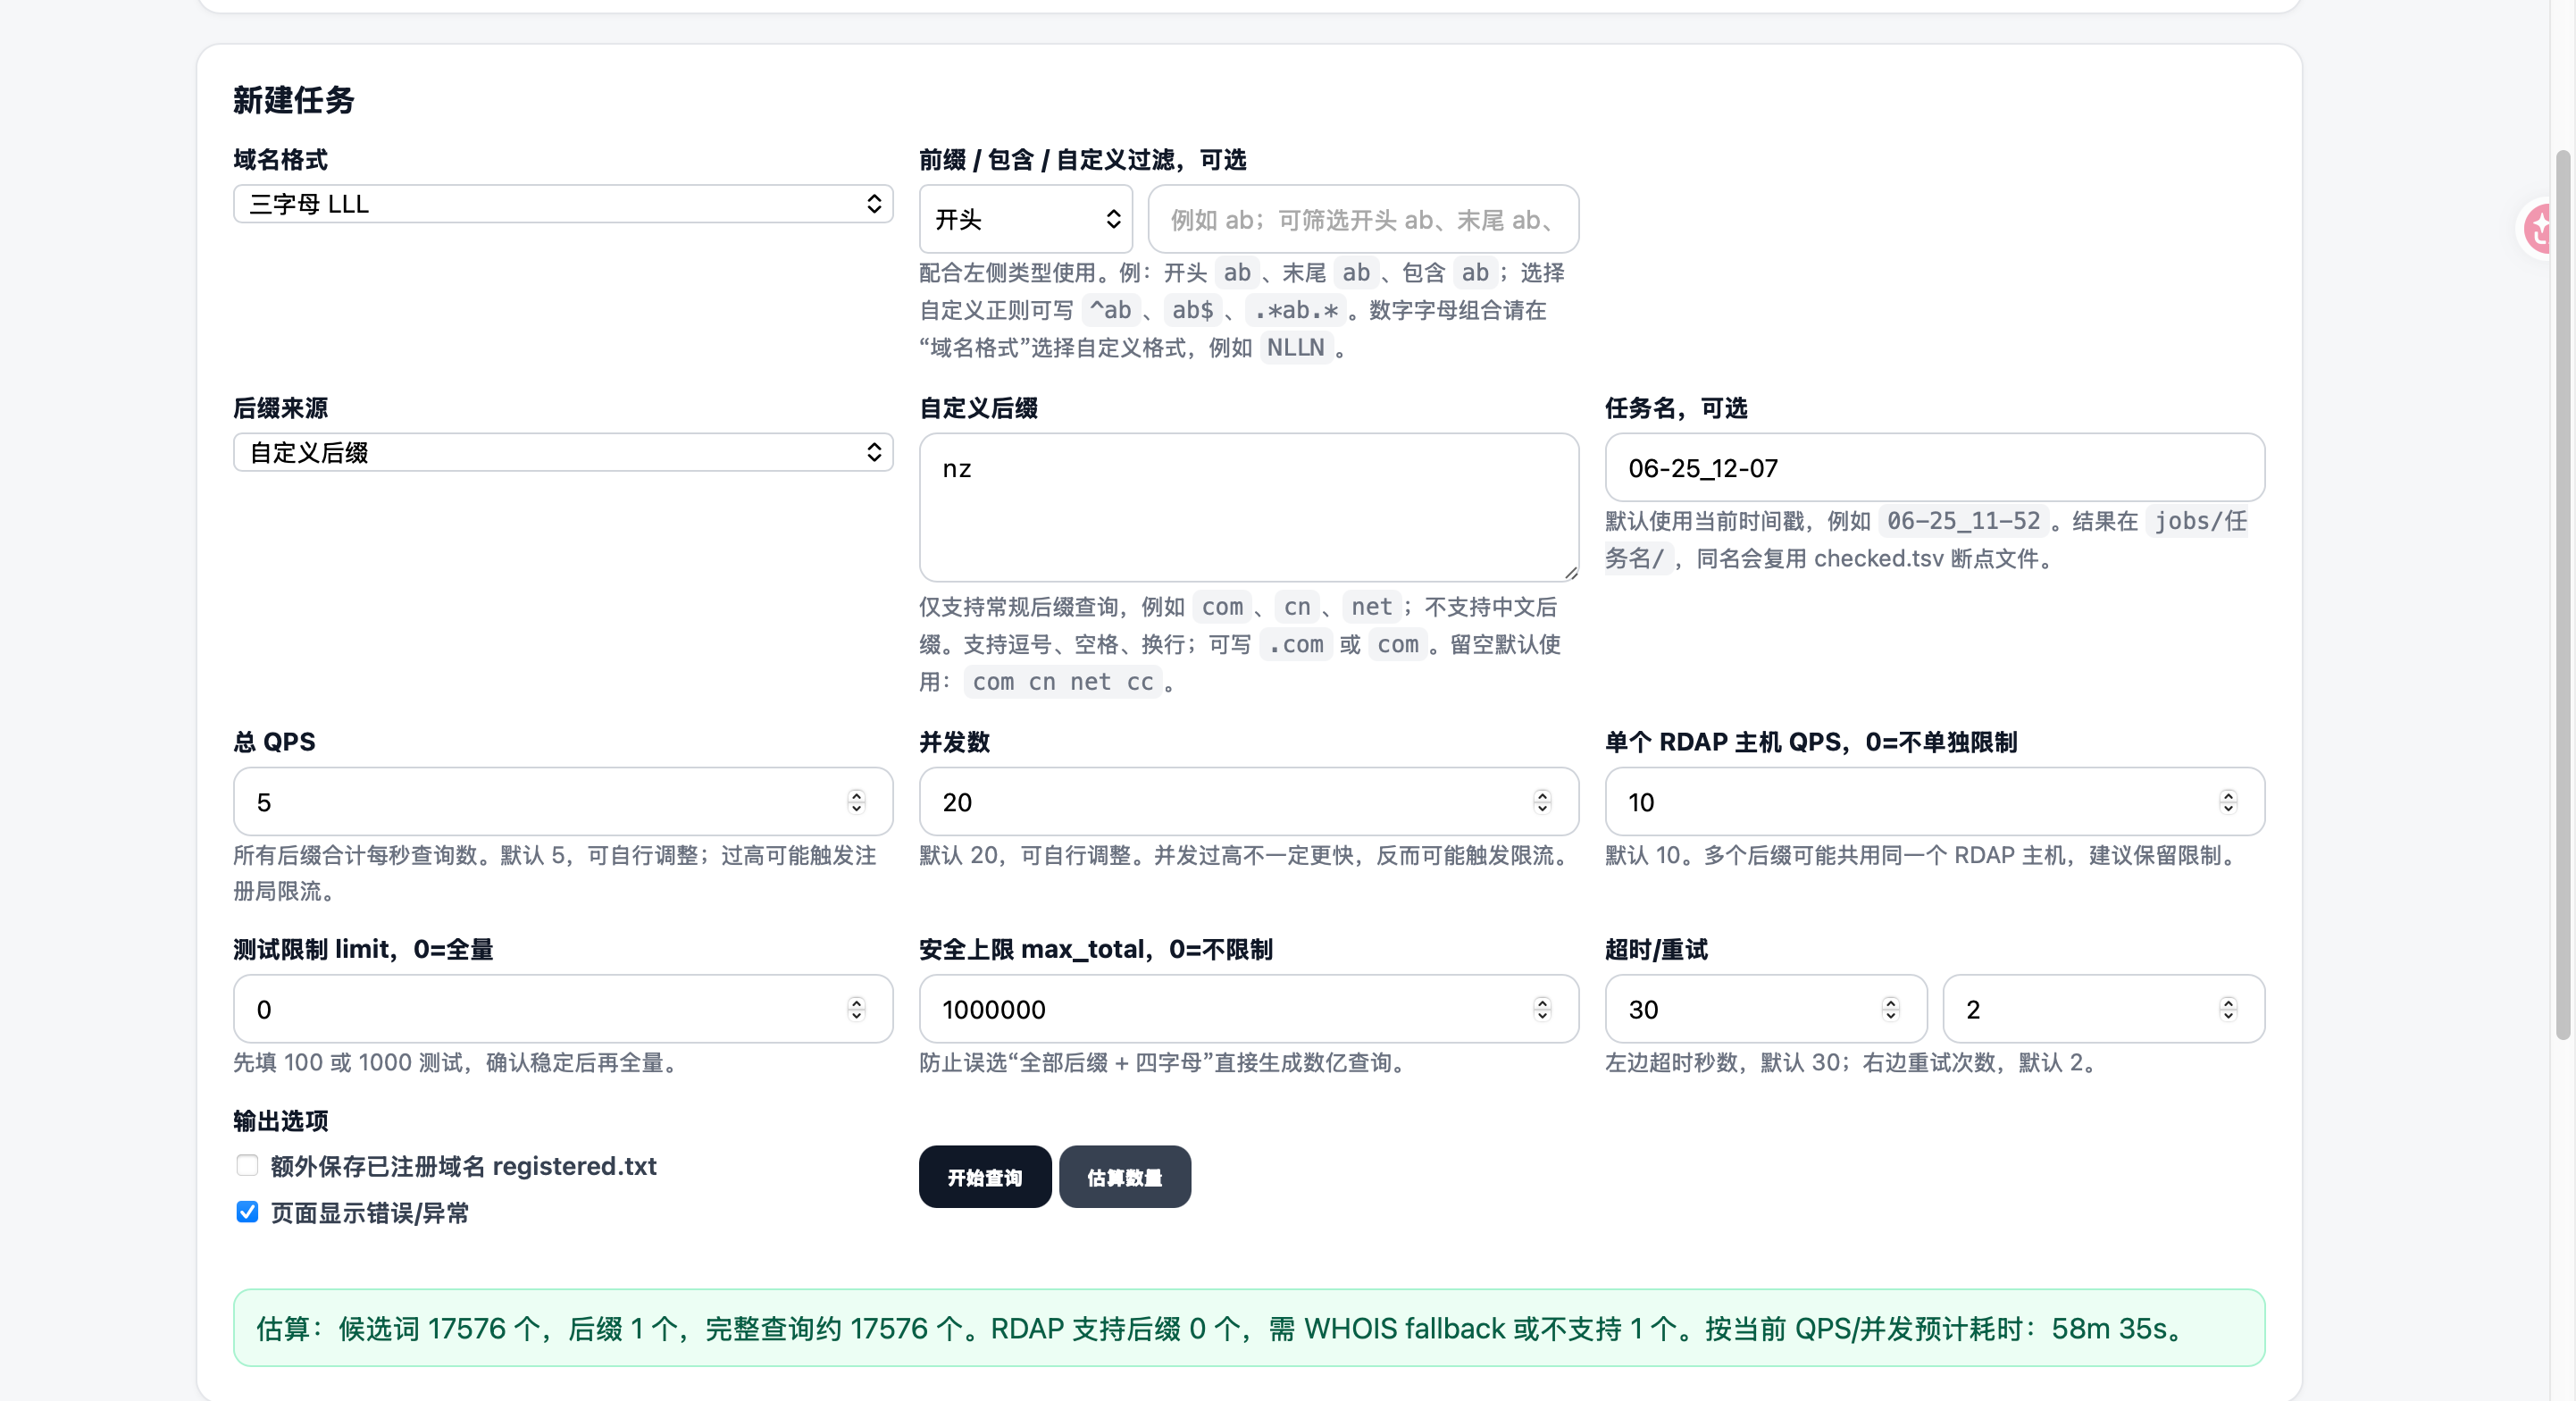The width and height of the screenshot is (2576, 1401).
Task: Click the 任务名 input field
Action: pyautogui.click(x=1934, y=468)
